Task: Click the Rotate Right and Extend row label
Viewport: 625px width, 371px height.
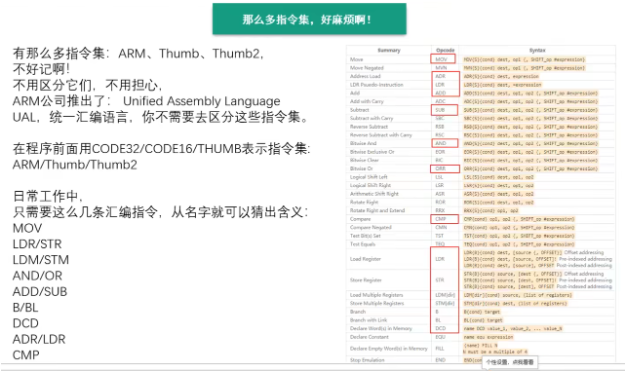Action: (x=377, y=210)
